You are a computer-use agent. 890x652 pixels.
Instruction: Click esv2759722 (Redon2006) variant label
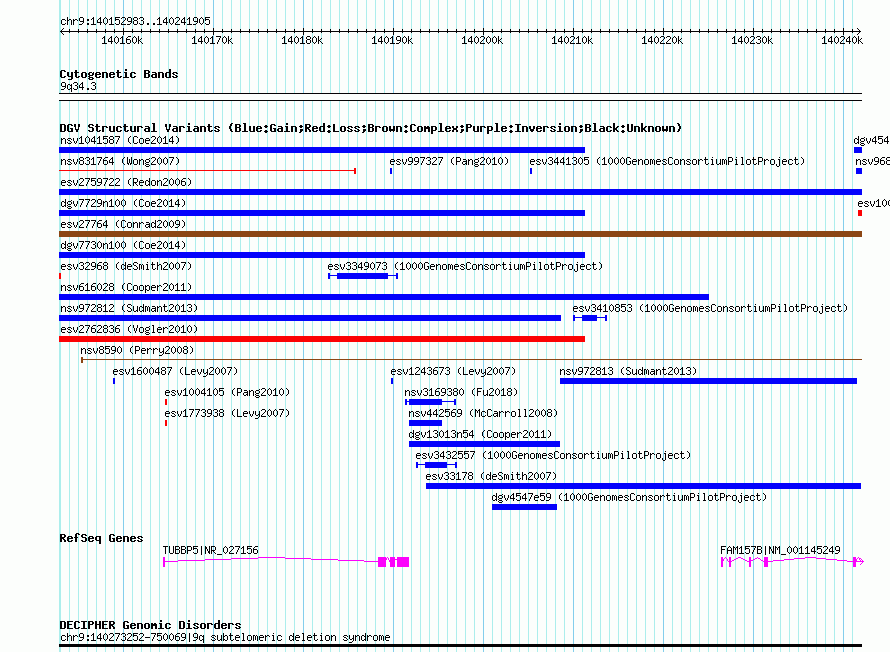pos(126,182)
